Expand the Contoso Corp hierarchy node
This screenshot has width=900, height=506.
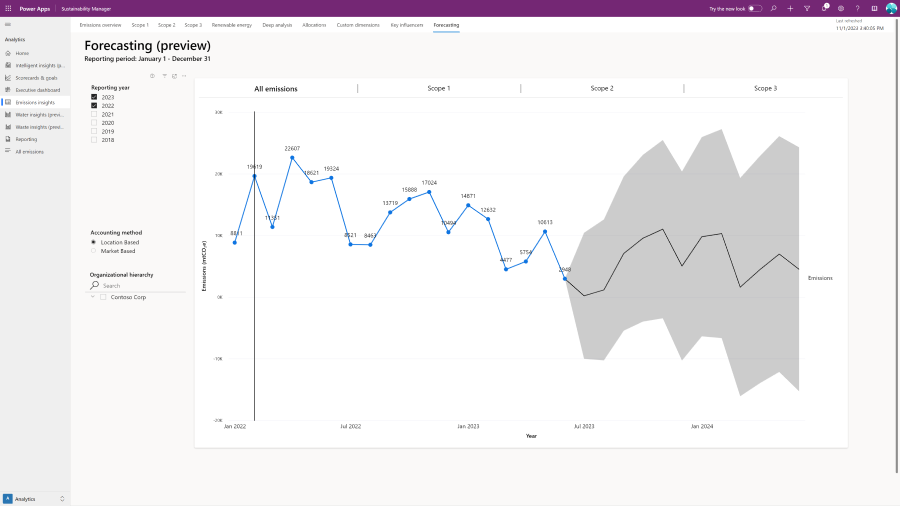tap(93, 297)
